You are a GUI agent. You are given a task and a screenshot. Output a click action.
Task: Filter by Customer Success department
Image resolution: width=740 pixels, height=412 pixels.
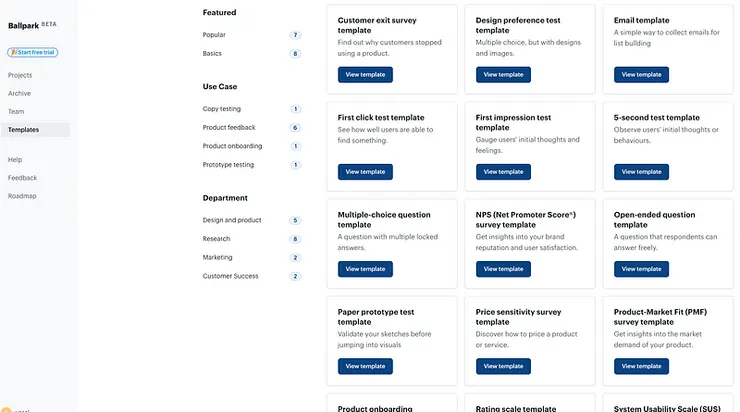pos(230,276)
